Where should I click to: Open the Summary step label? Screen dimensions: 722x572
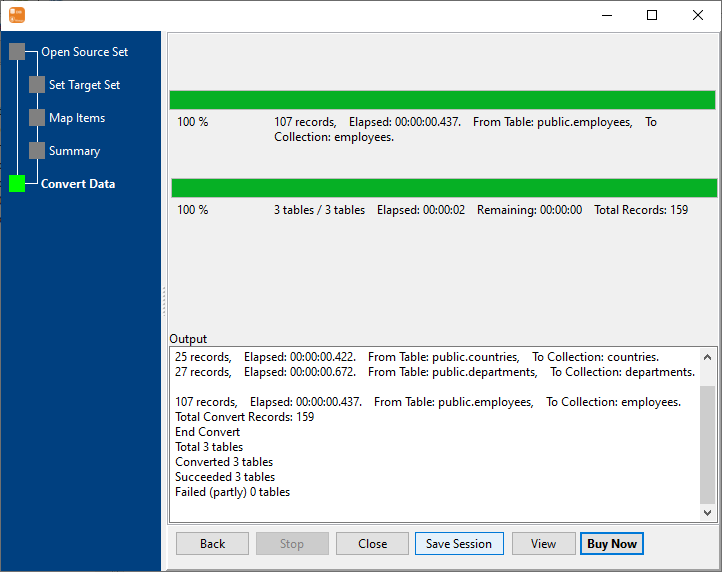tap(74, 151)
